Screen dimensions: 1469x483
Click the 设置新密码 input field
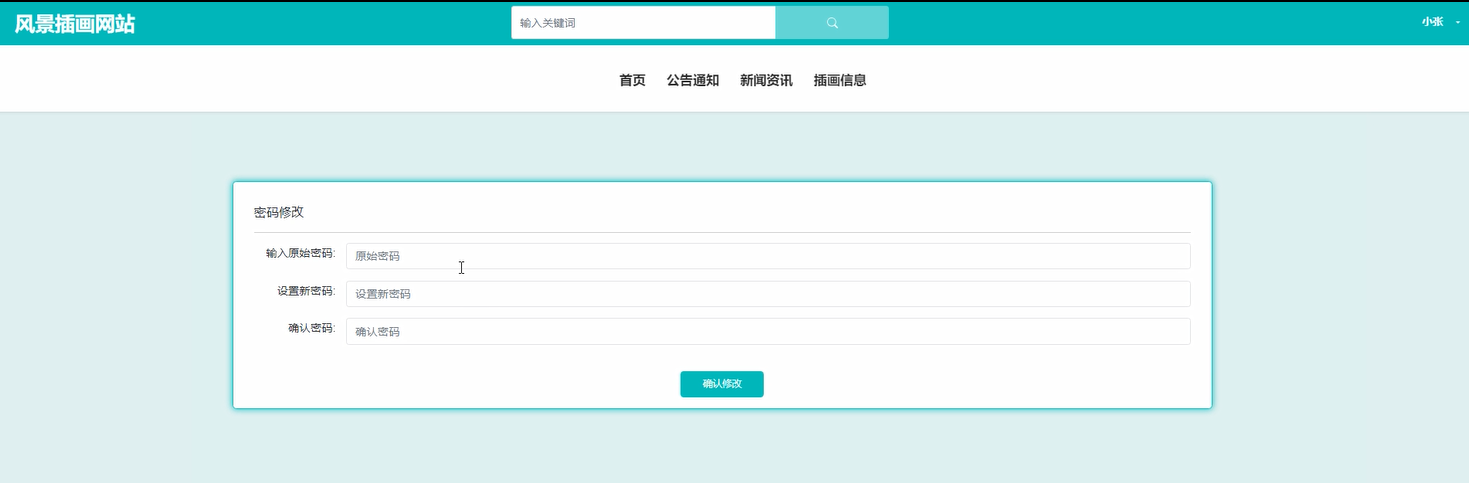[768, 294]
